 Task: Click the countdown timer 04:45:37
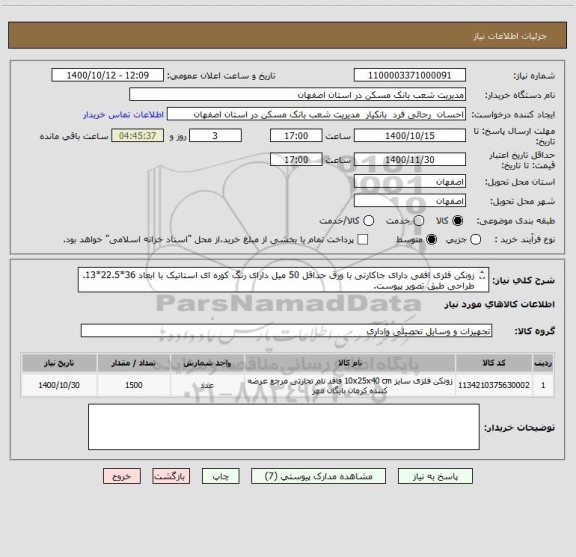138,136
